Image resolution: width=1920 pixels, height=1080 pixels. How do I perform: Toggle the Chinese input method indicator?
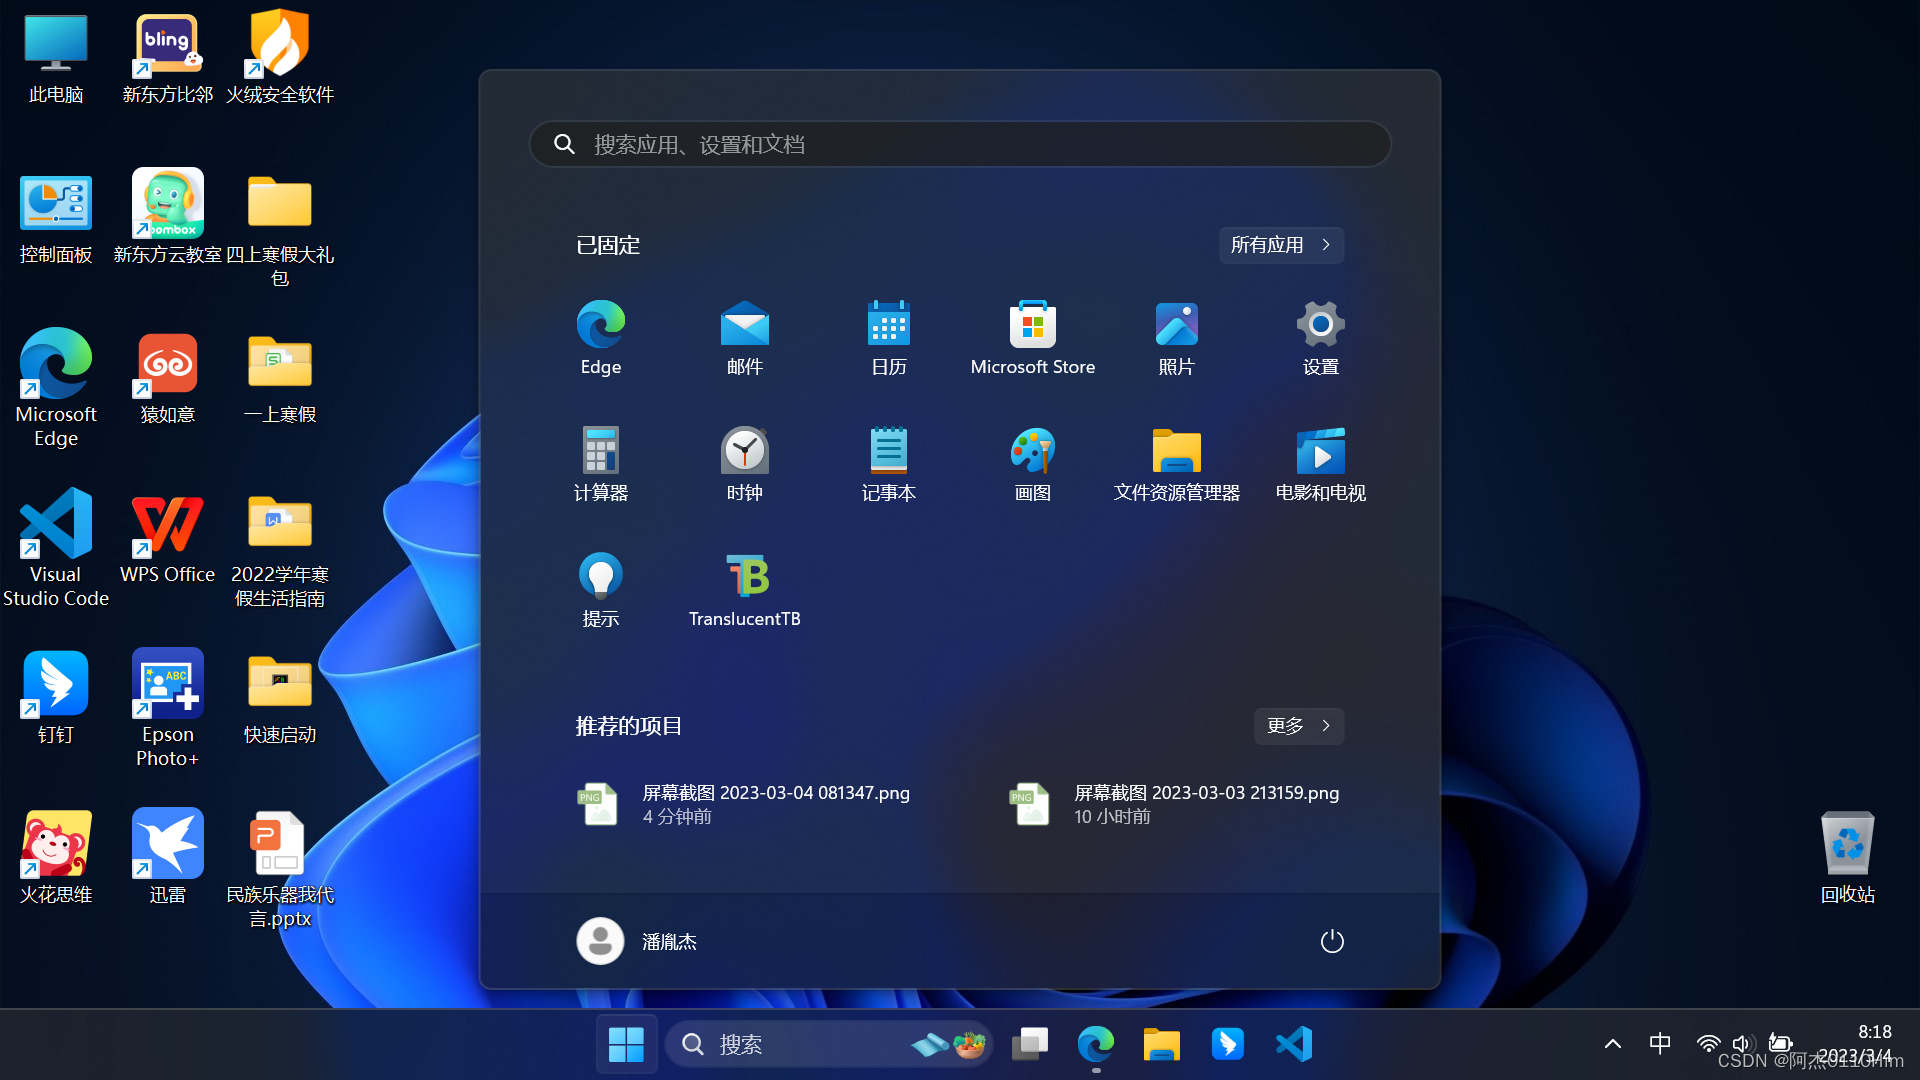[1660, 1044]
